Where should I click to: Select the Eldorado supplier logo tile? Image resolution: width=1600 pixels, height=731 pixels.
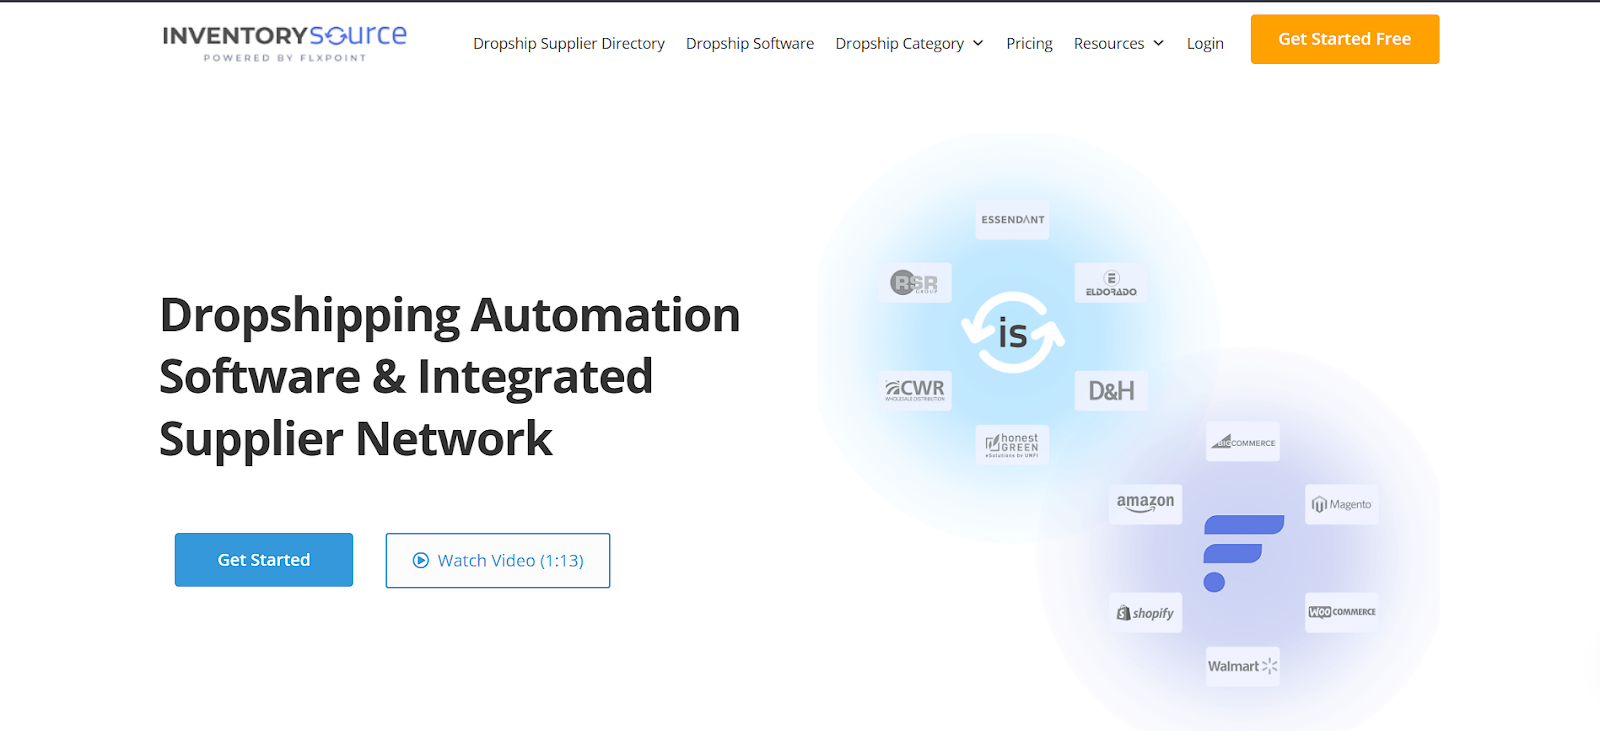(1110, 283)
